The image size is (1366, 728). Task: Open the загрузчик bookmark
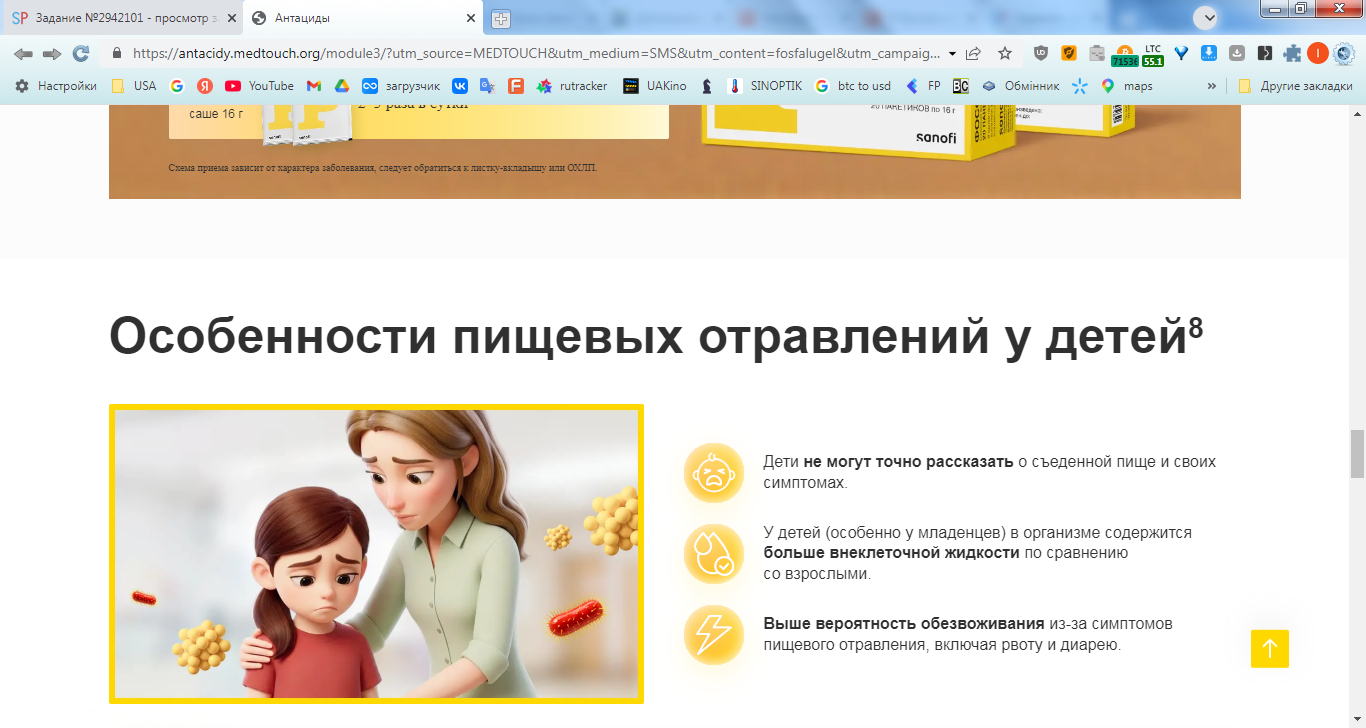tap(401, 86)
